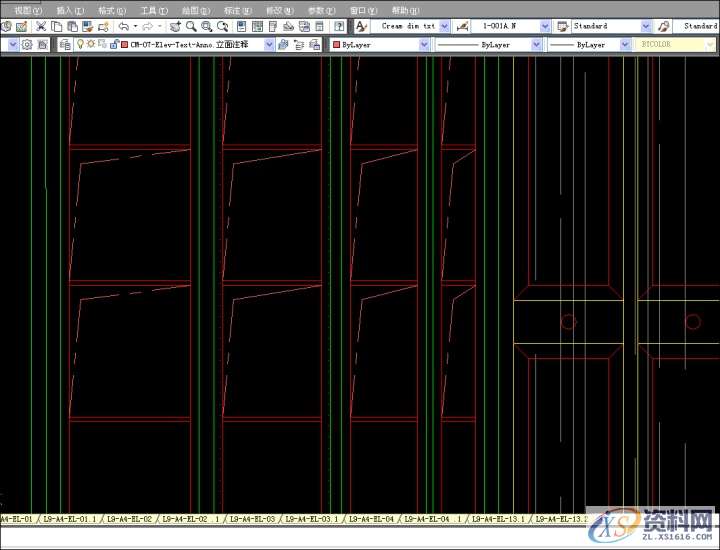Click the Cut scissors icon
This screenshot has height=550, width=720.
pyautogui.click(x=42, y=26)
